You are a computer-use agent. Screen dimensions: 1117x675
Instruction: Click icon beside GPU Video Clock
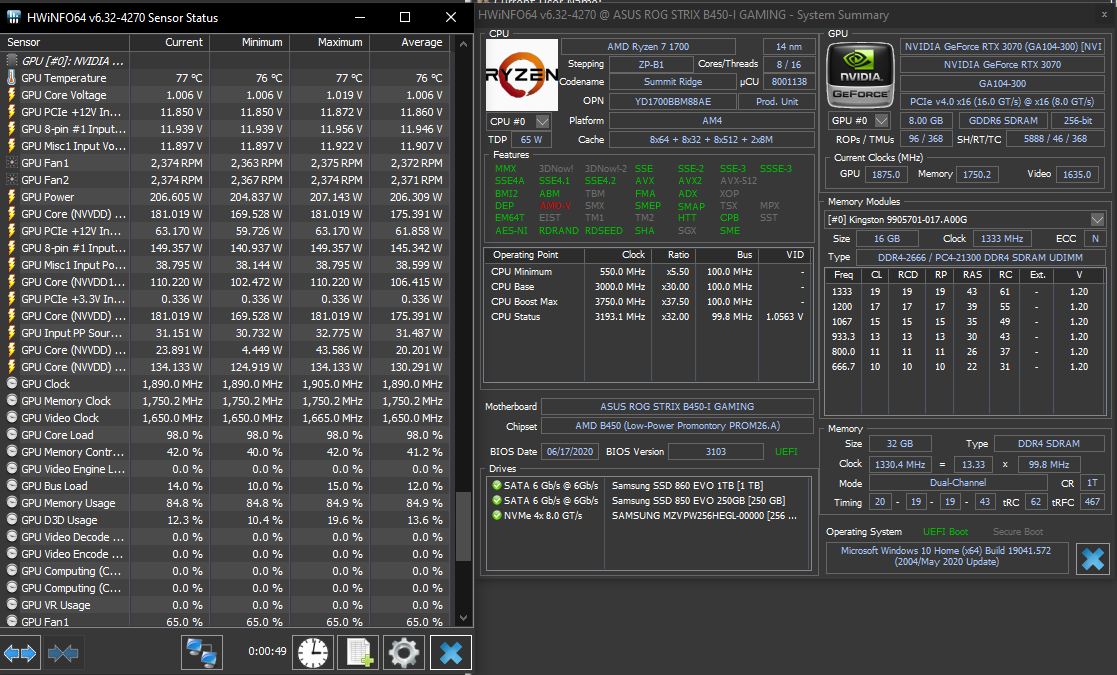(11, 417)
